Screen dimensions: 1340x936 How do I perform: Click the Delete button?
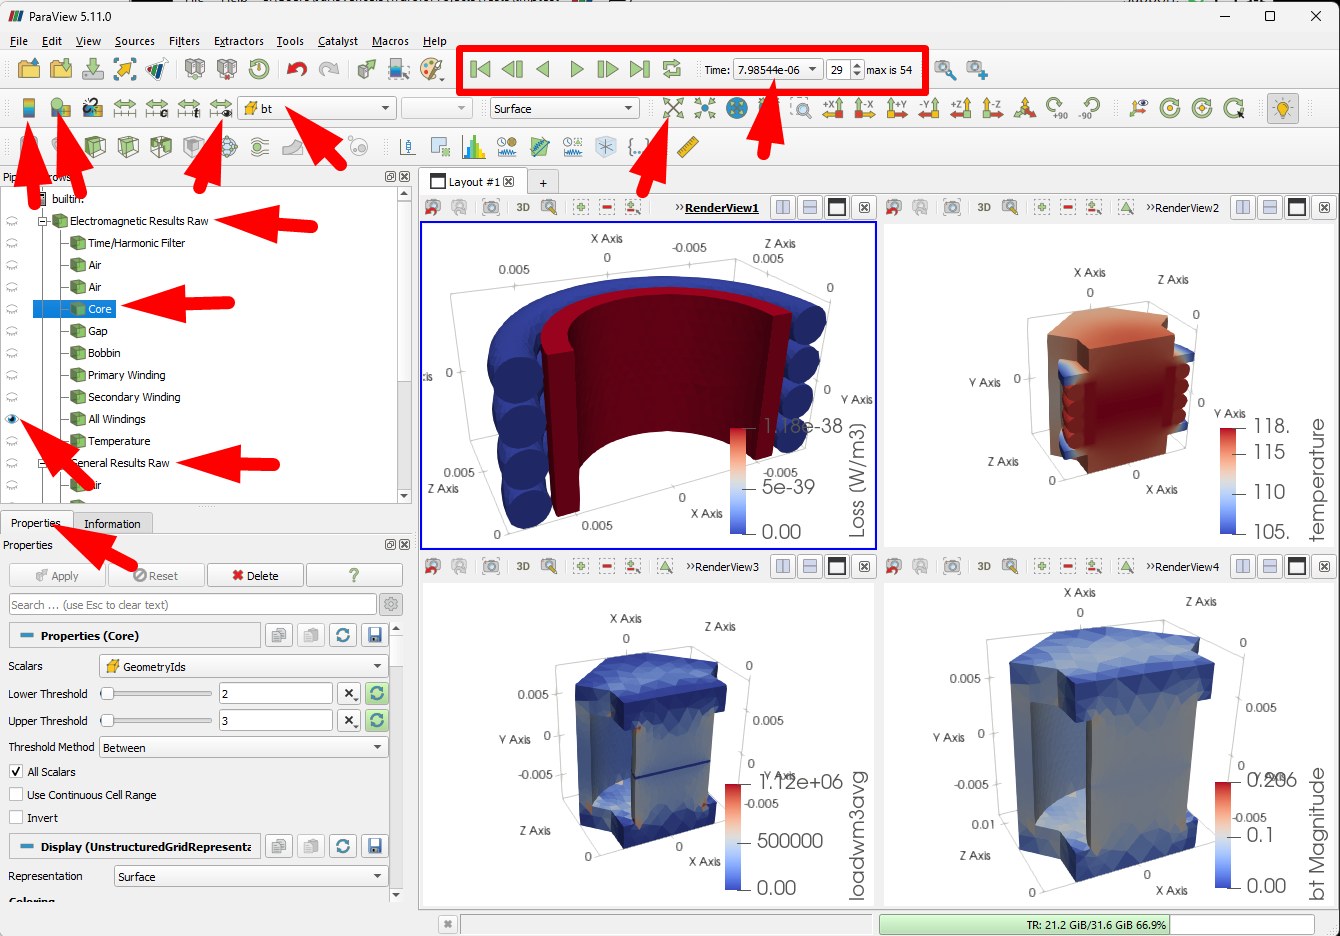[255, 575]
